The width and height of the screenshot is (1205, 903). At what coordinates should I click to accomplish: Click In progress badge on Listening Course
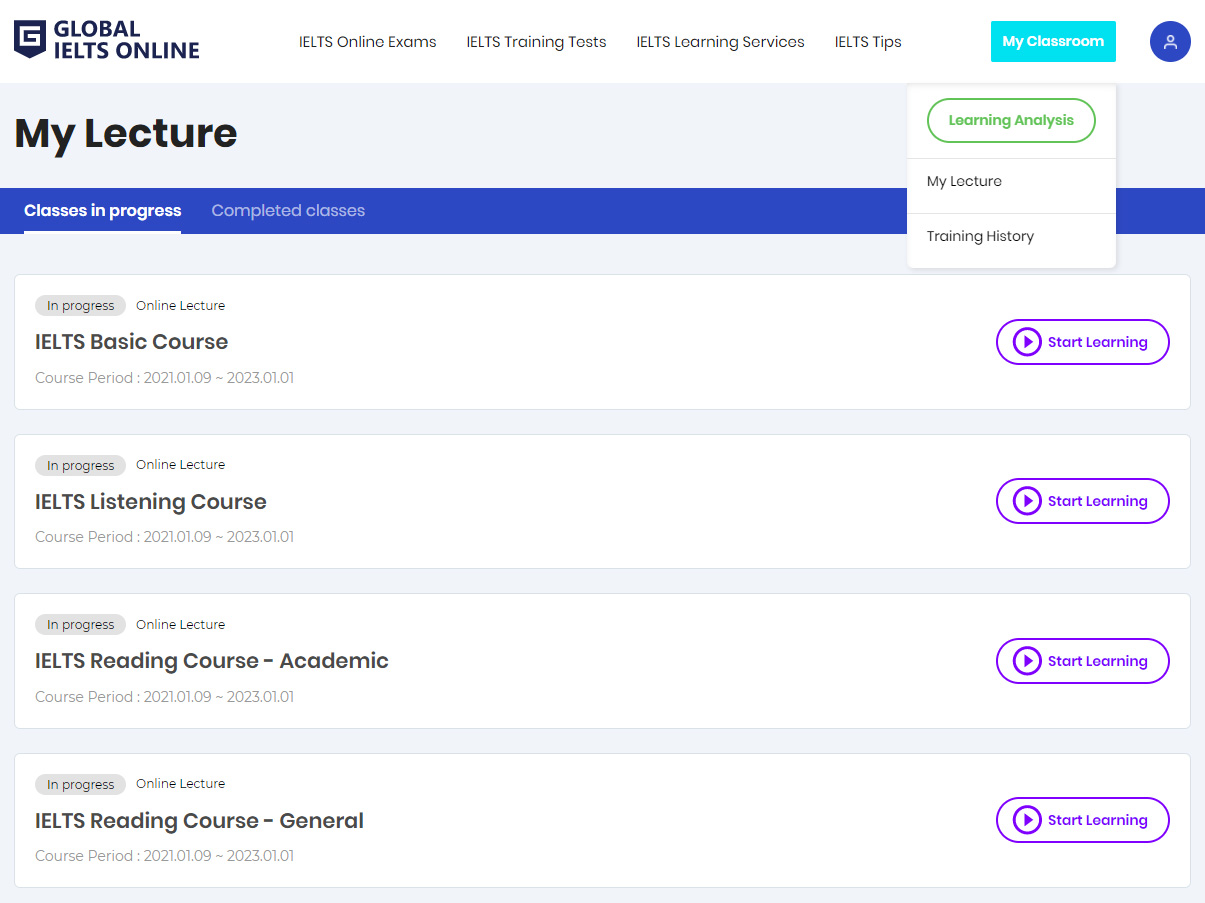80,465
